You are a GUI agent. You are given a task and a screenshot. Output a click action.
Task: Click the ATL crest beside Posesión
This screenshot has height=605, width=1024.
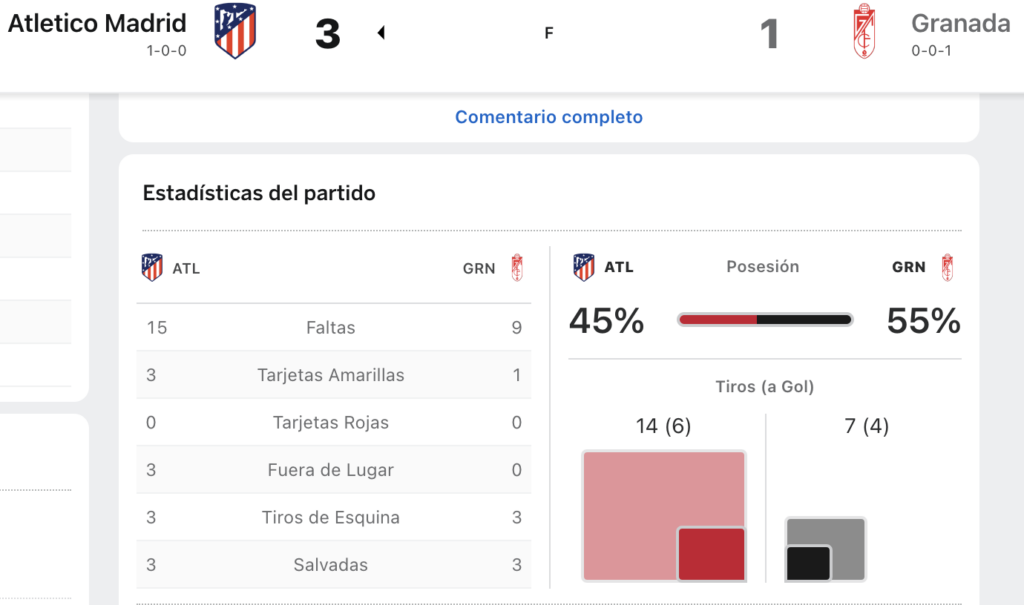584,267
